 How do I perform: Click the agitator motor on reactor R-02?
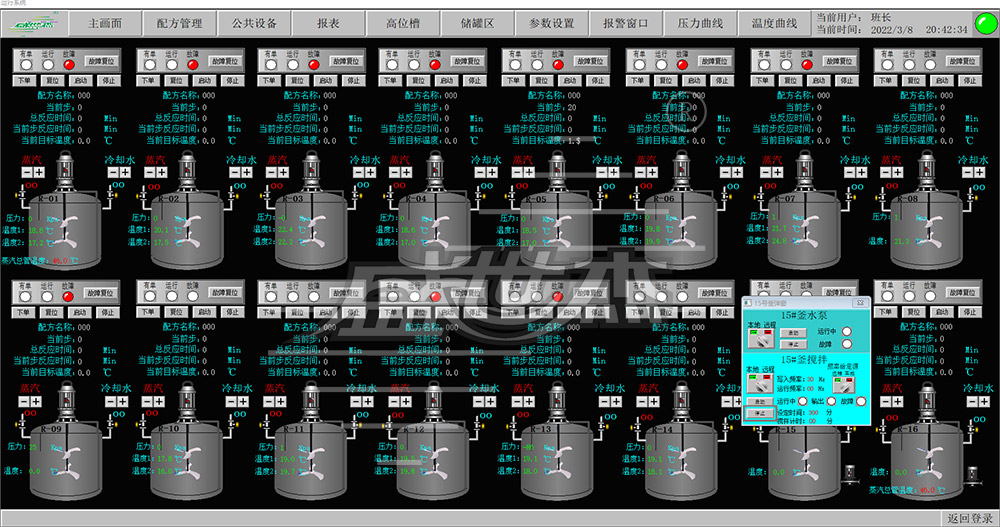pos(186,170)
